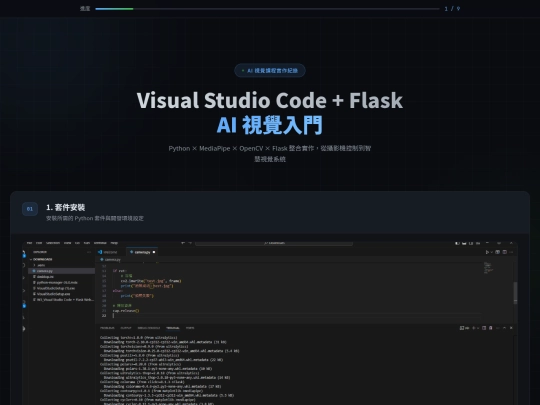Toggle the secondary sidebar layout icon
The image size is (540, 405).
[x=471, y=243]
